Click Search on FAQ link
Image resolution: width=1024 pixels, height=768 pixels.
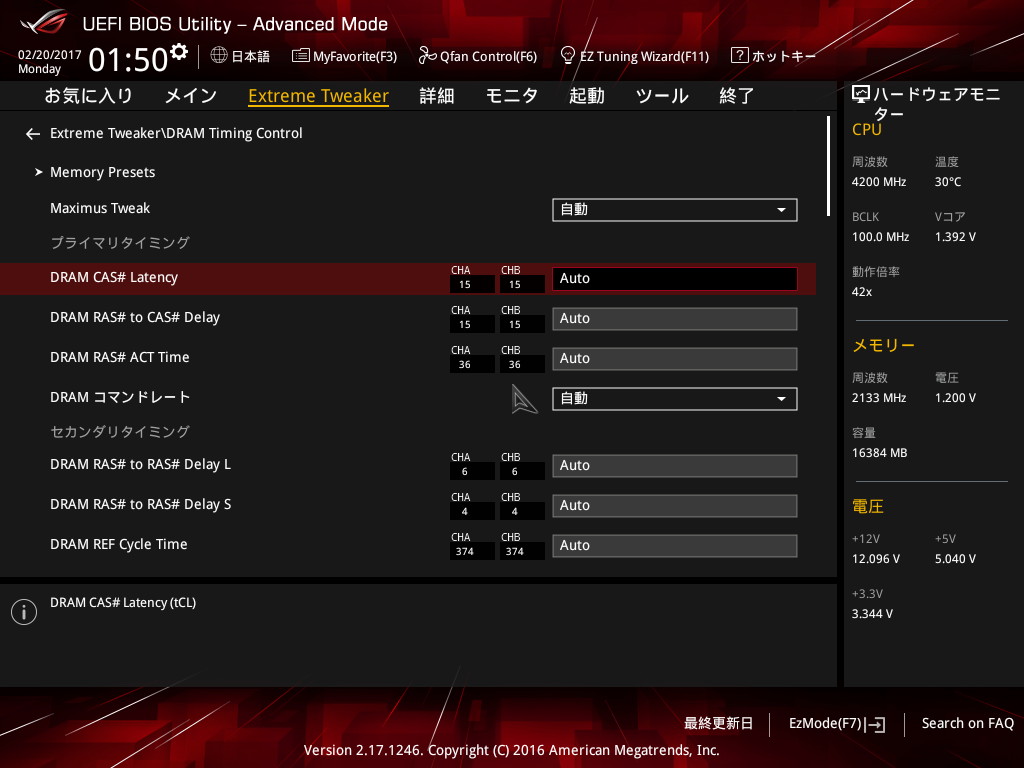click(x=967, y=724)
